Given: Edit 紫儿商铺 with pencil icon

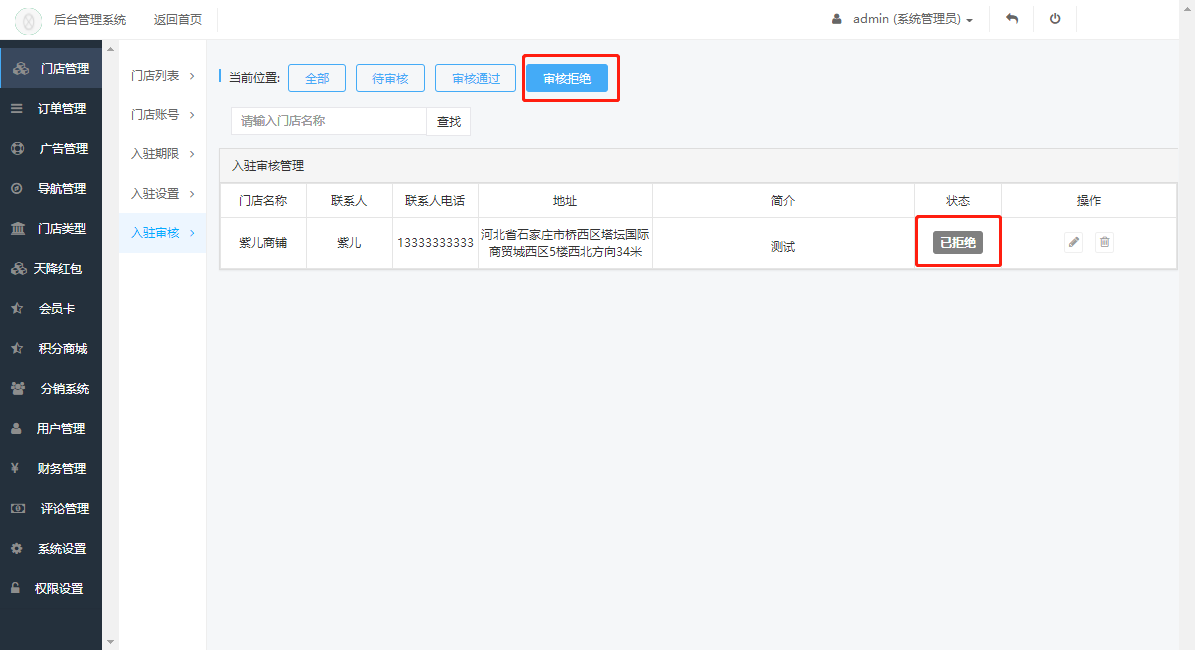Looking at the screenshot, I should pos(1073,242).
